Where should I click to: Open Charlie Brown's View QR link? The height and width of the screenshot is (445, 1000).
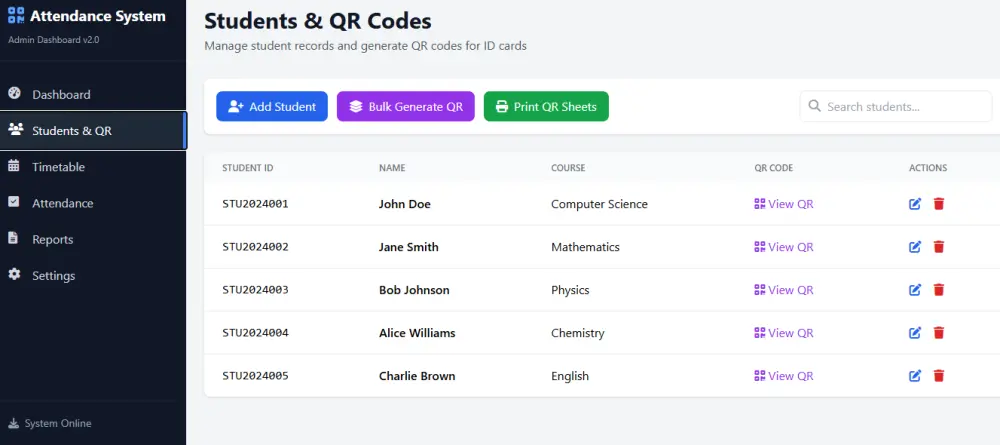pyautogui.click(x=784, y=376)
